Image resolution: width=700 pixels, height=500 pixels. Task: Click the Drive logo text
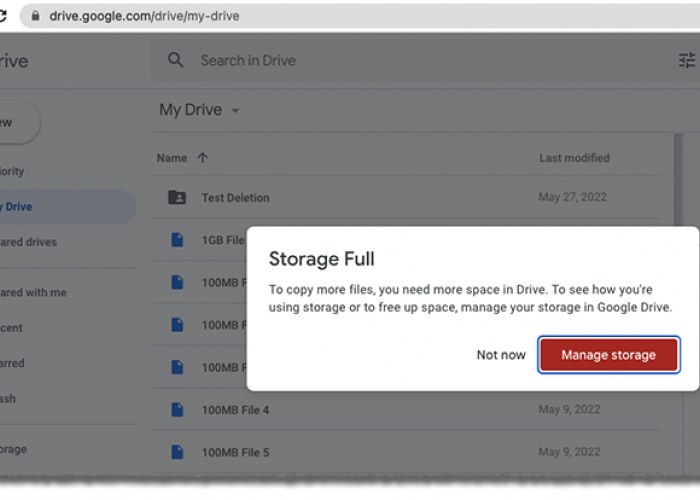point(14,61)
